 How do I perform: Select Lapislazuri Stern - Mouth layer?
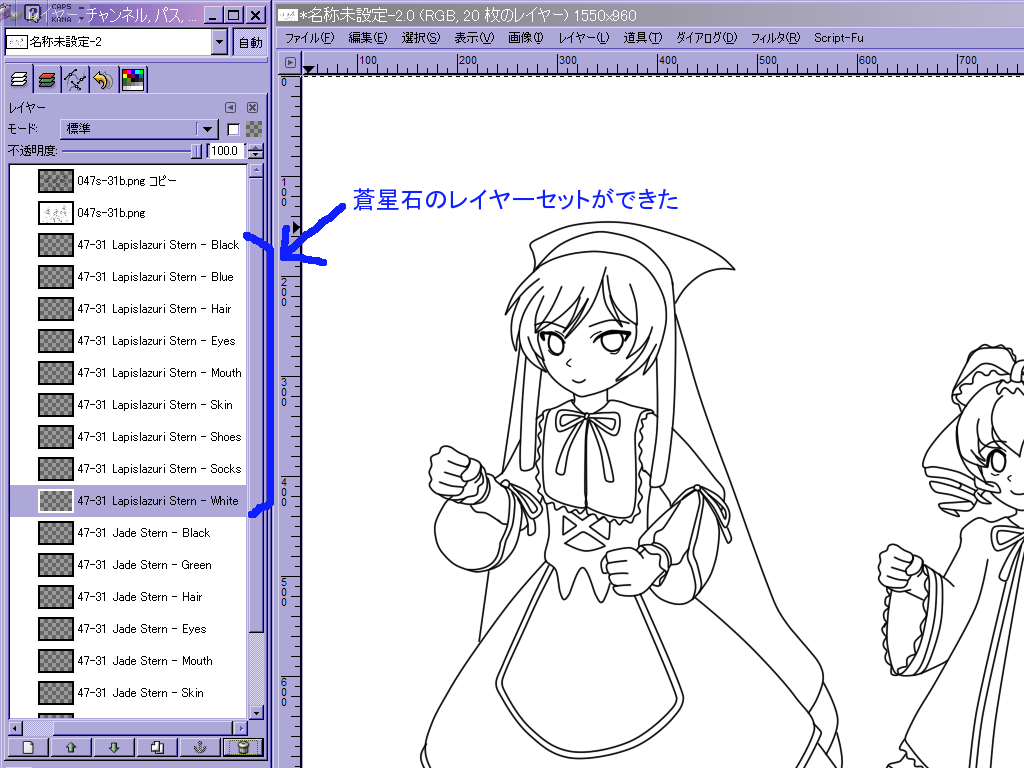click(128, 373)
